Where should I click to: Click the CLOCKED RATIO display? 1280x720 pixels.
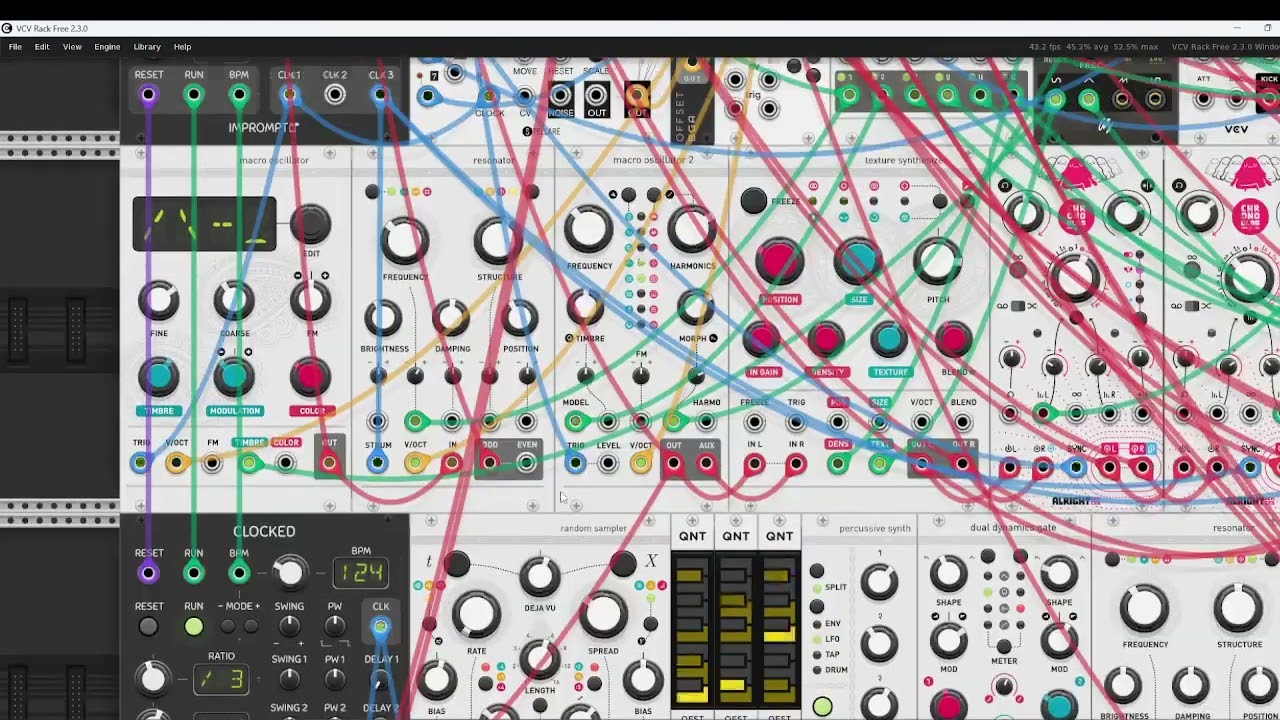click(x=221, y=680)
